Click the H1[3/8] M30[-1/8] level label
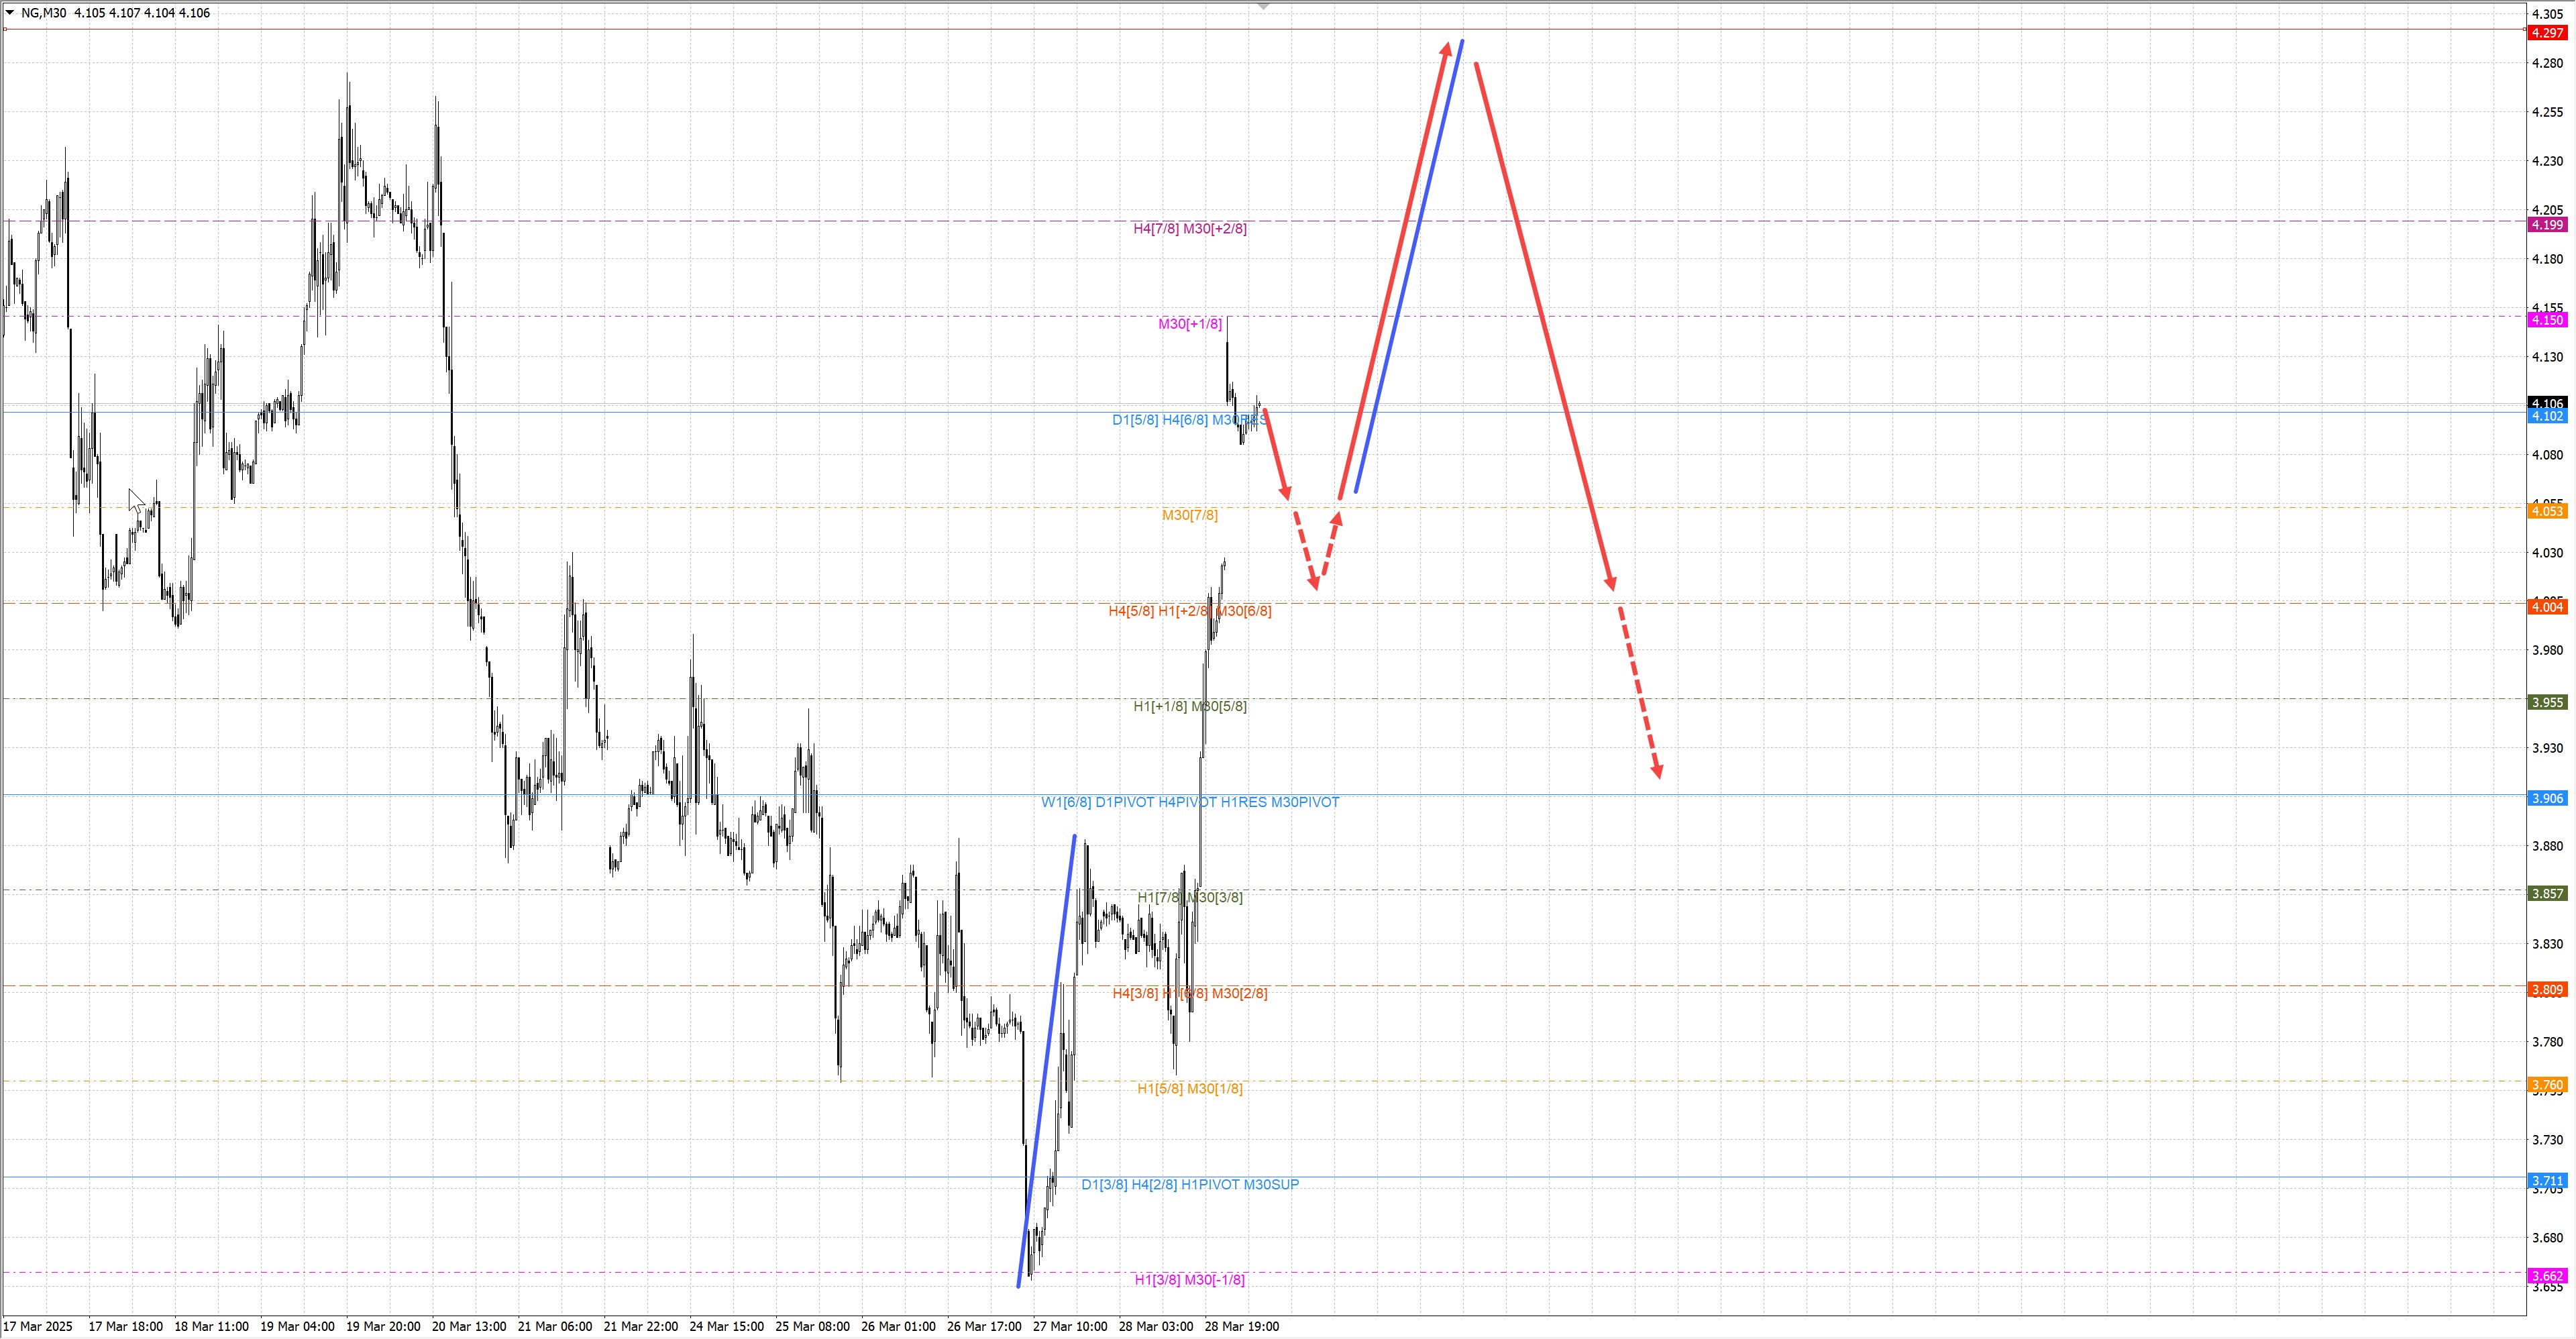 1189,1280
